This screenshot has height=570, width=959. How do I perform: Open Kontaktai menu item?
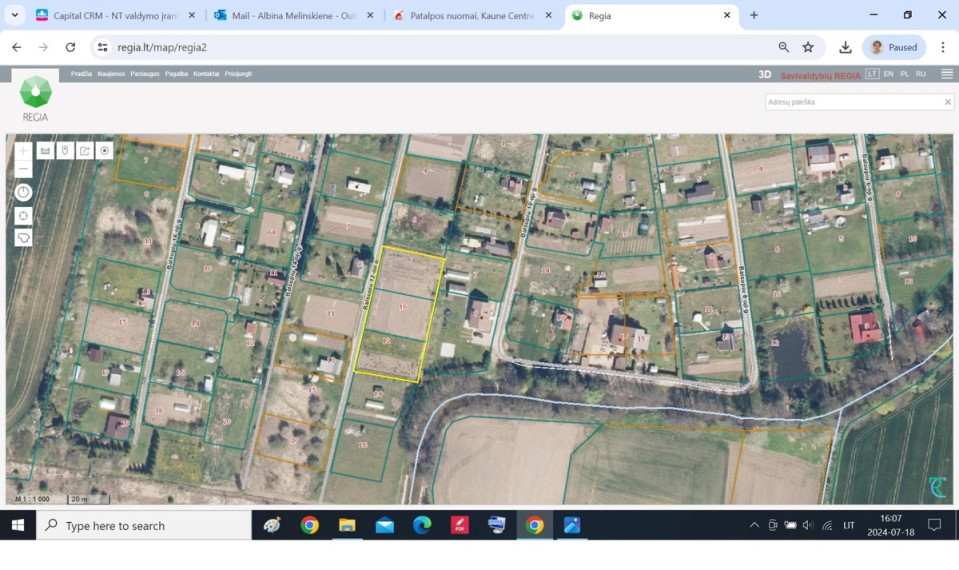pos(206,74)
